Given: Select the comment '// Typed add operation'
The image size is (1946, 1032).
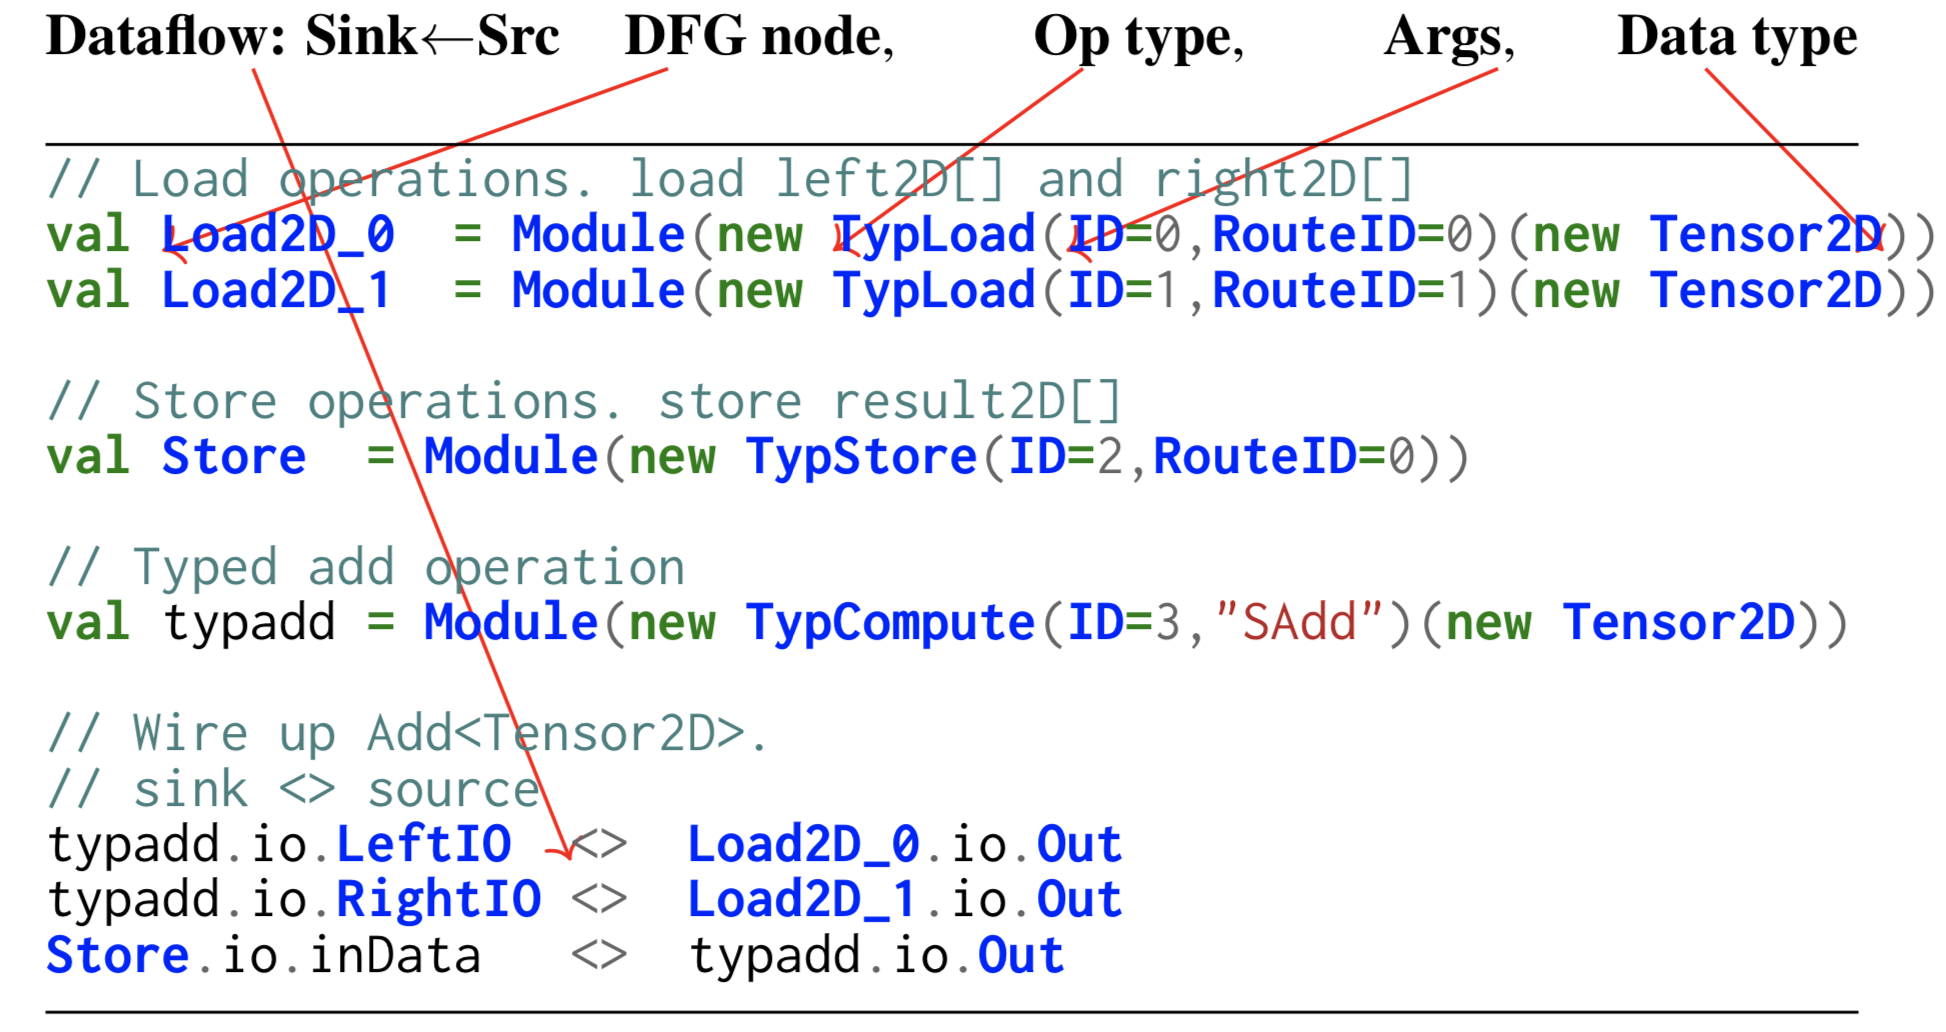Looking at the screenshot, I should click(366, 569).
